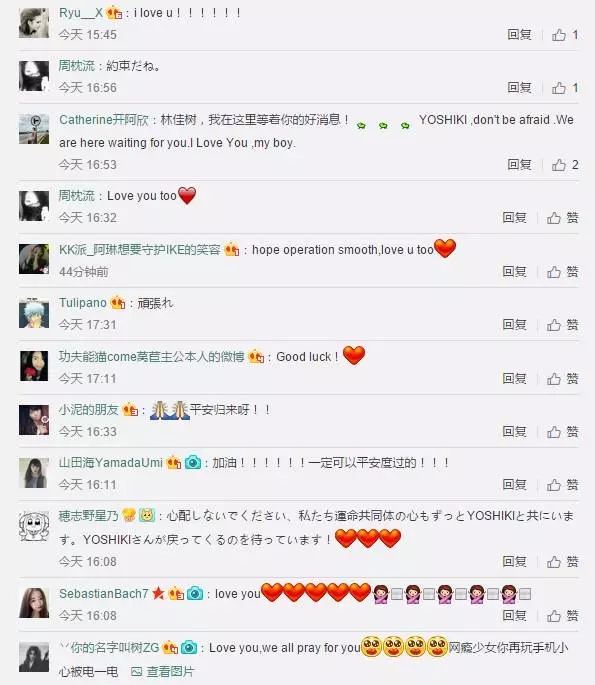Open 山田海YamadaUmi's profile via username
This screenshot has width=595, height=685.
click(x=111, y=463)
